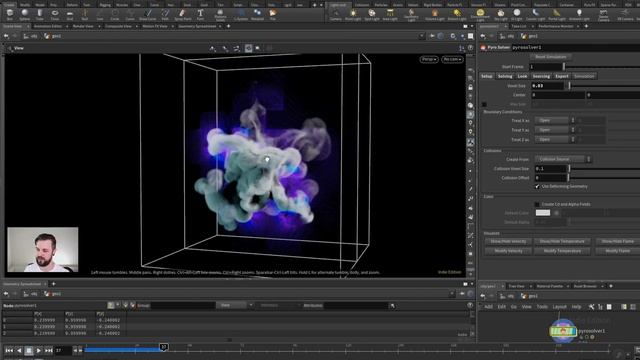Image resolution: width=640 pixels, height=360 pixels.
Task: Open the network editor Edit menu
Action: pyautogui.click(x=502, y=307)
